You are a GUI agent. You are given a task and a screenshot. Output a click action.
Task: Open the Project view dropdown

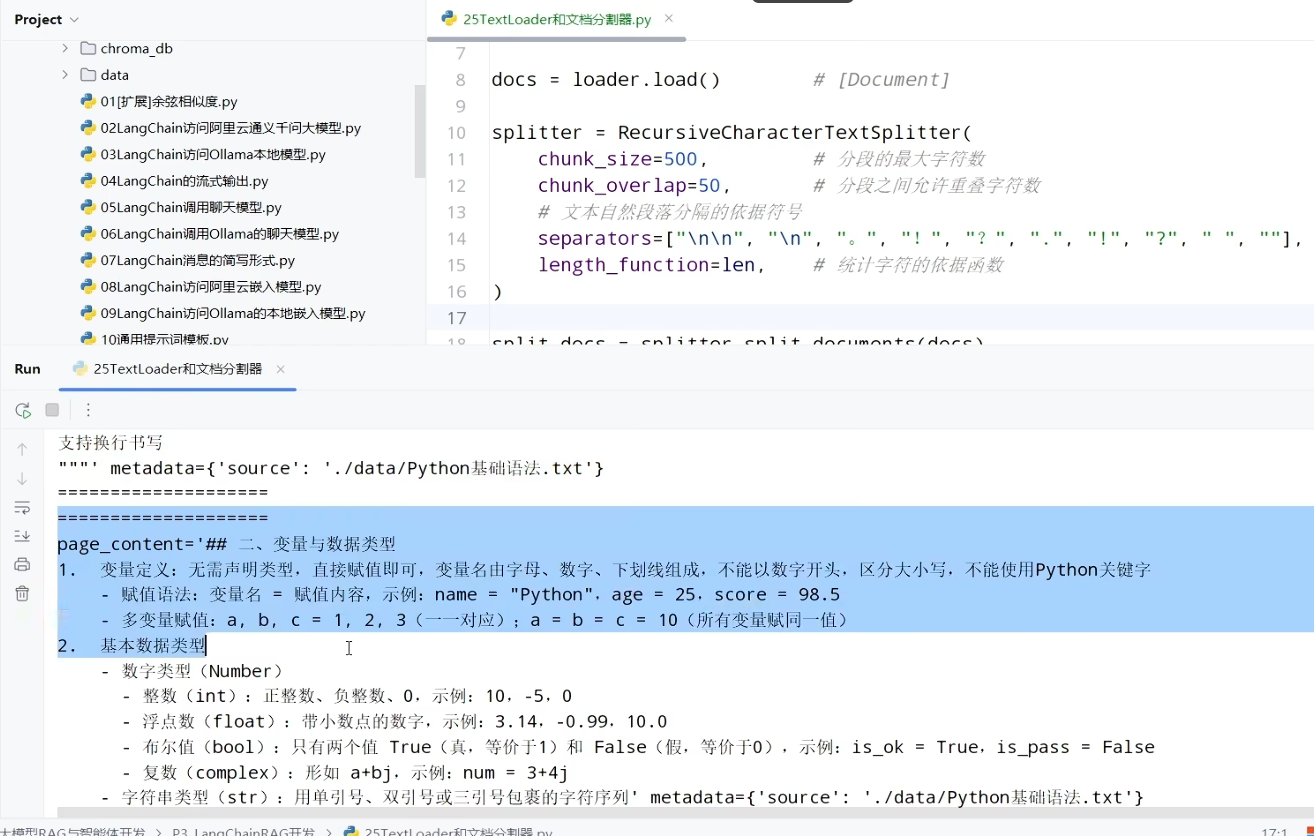(x=46, y=19)
